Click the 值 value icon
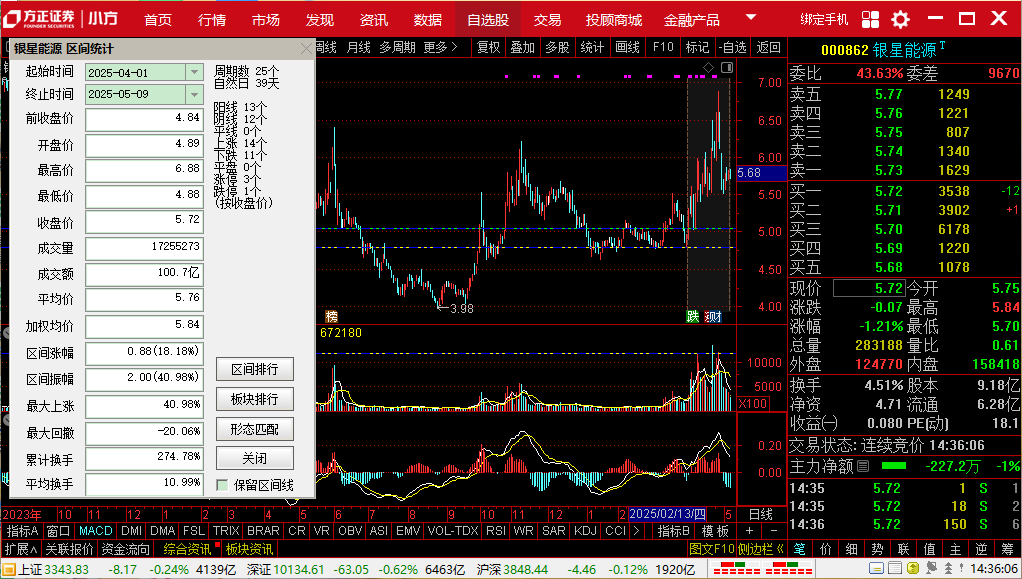Image resolution: width=1022 pixels, height=579 pixels. click(x=929, y=549)
